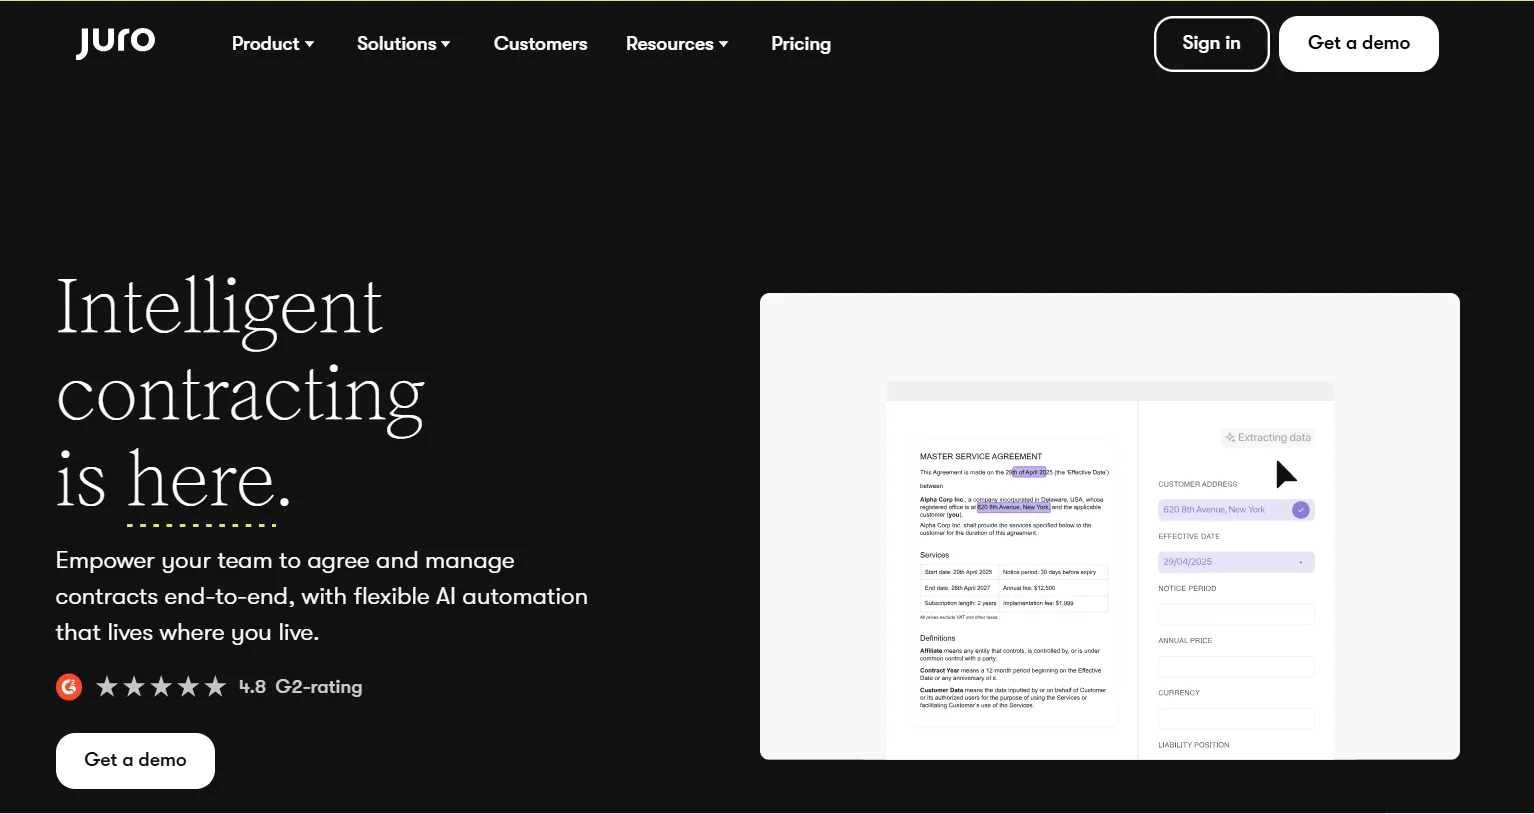Open the Effective Date picker
Screen dimensions: 1534x814
tap(1236, 561)
